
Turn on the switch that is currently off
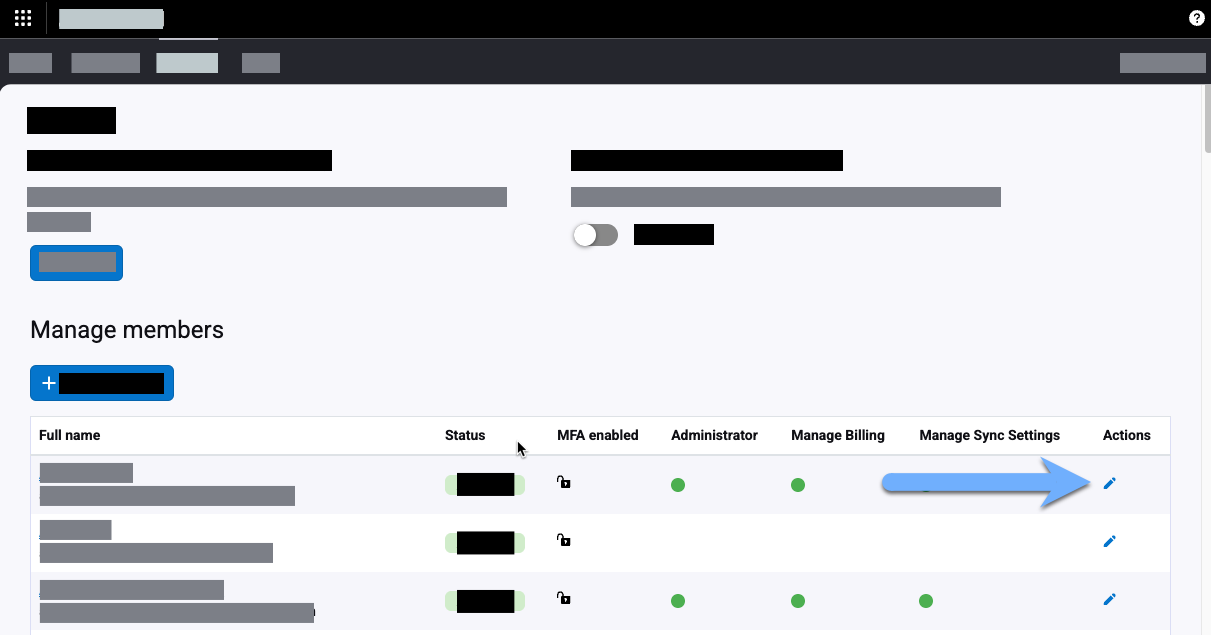[x=595, y=235]
